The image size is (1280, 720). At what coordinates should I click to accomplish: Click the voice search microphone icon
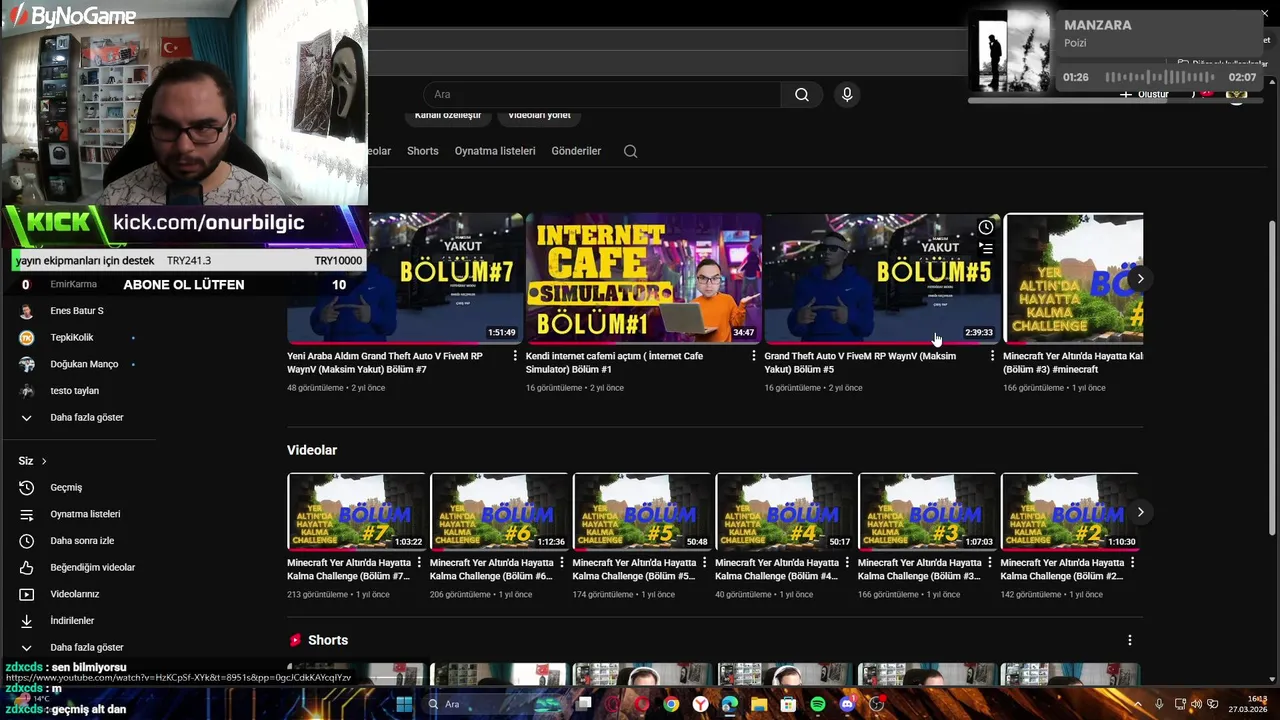[x=847, y=95]
